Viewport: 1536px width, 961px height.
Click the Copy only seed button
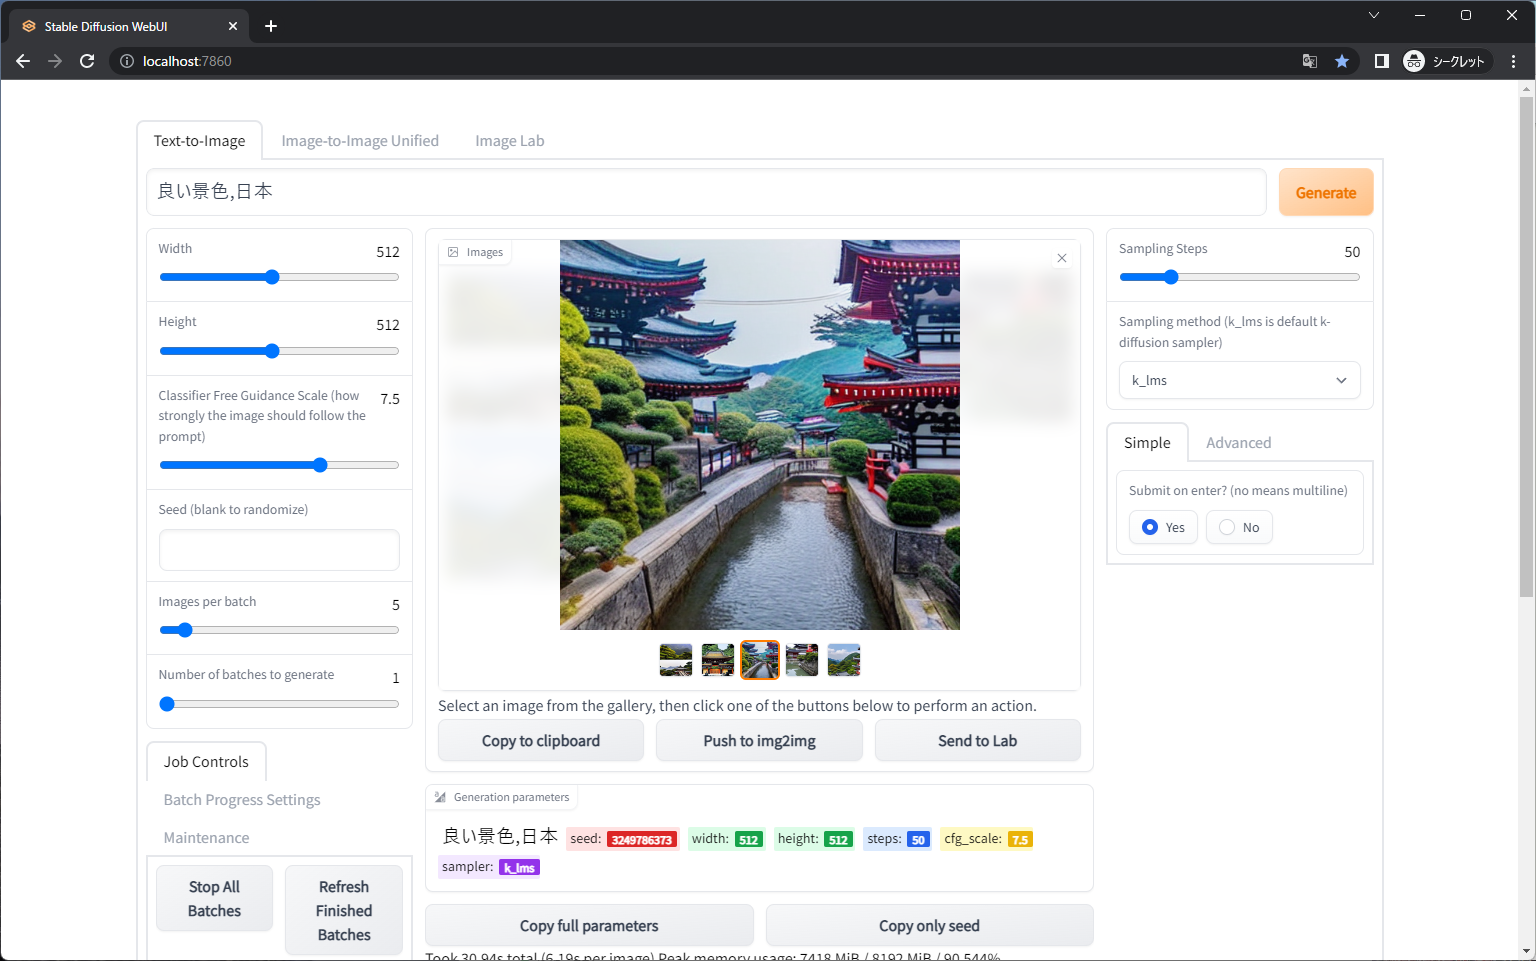click(x=929, y=925)
